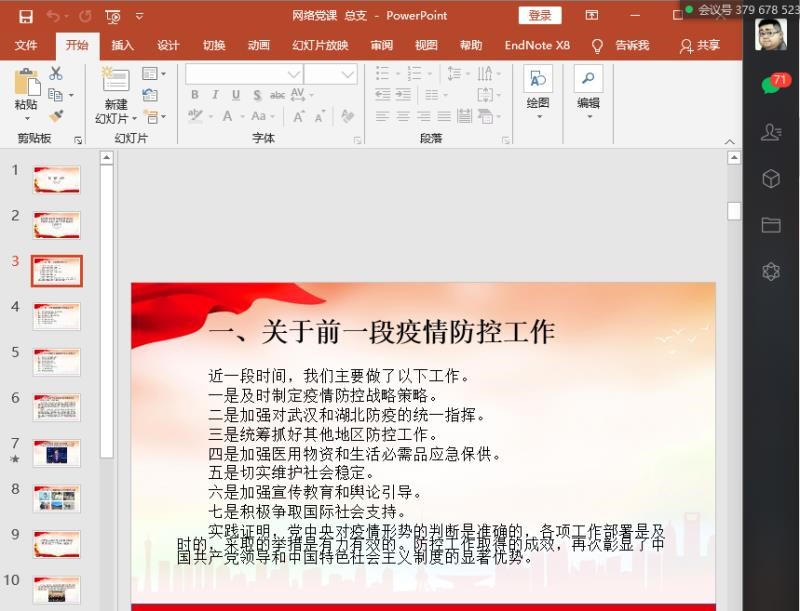Open the 幻灯片放映 ribbon tab
The height and width of the screenshot is (611, 800).
tap(320, 45)
